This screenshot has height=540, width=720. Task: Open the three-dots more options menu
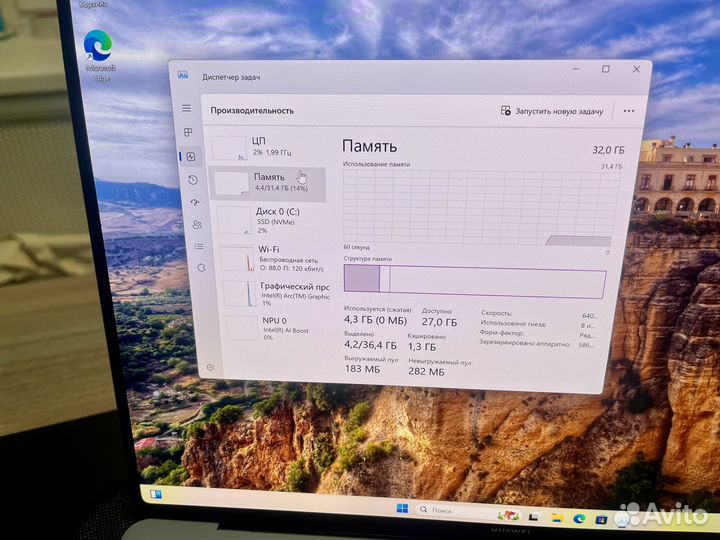(x=629, y=111)
